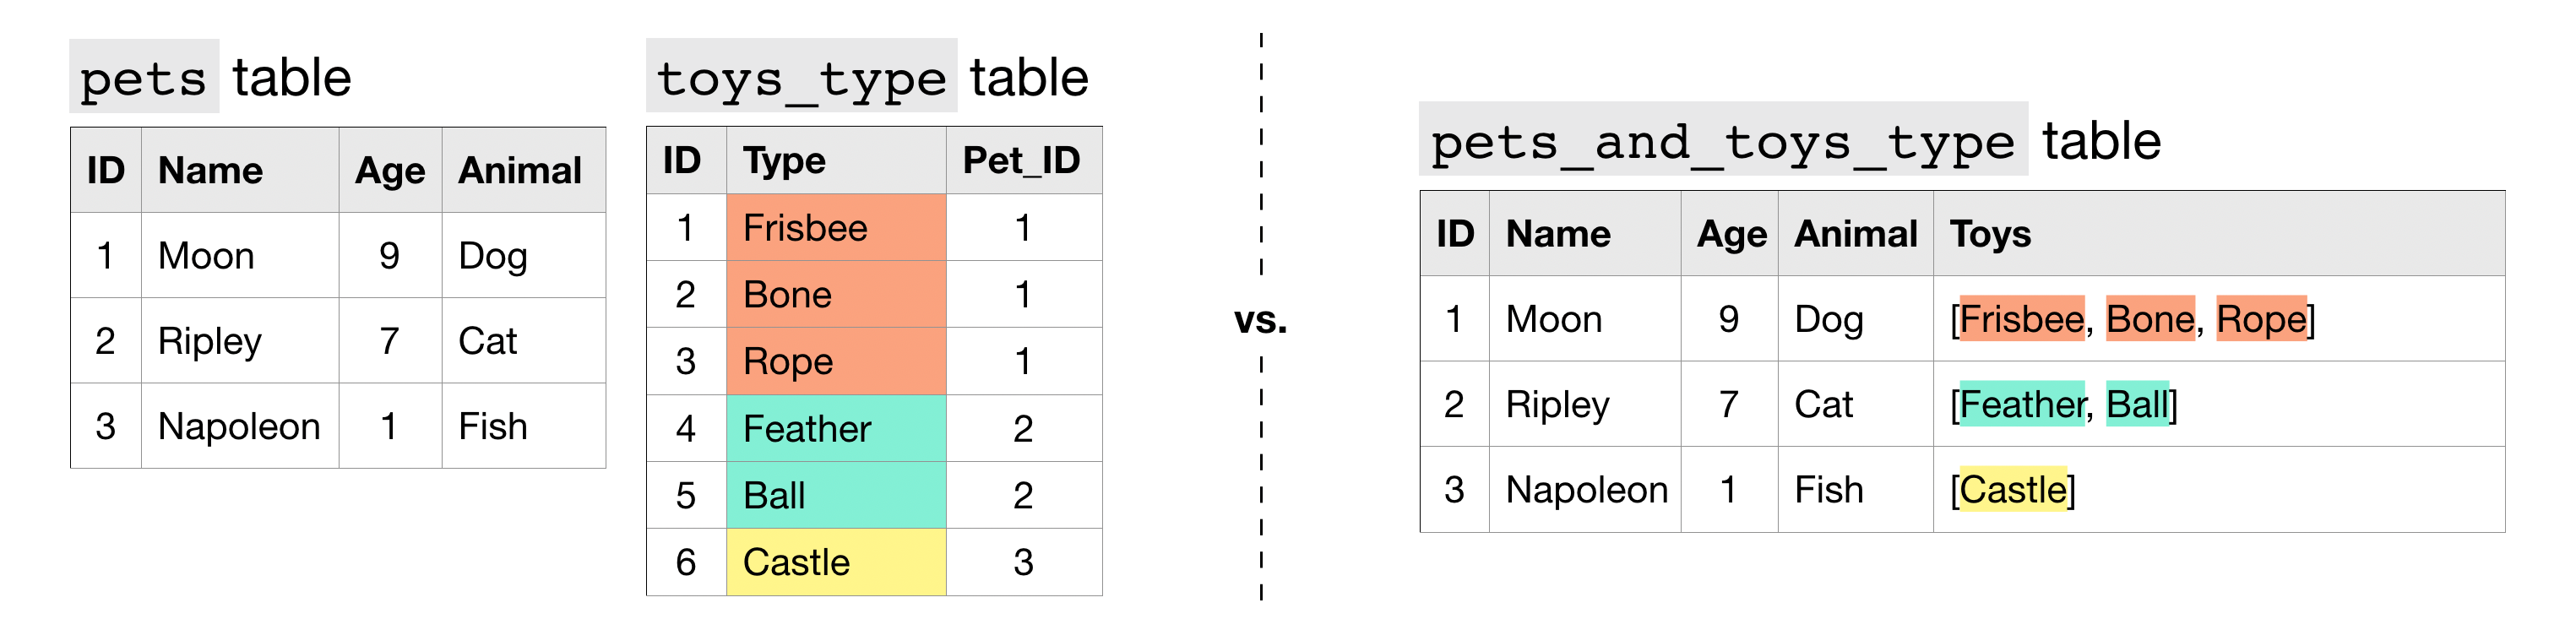Click the Toys column header

click(x=1990, y=234)
